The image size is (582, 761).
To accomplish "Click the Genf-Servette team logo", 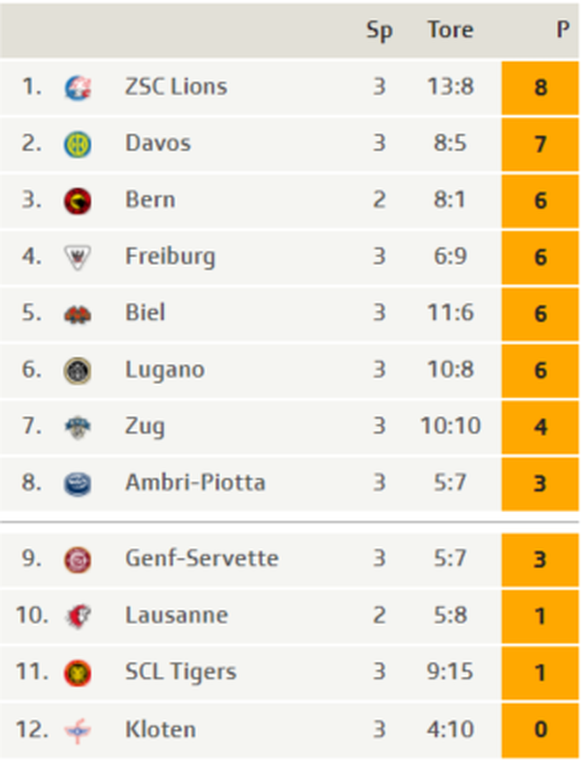I will click(x=78, y=560).
